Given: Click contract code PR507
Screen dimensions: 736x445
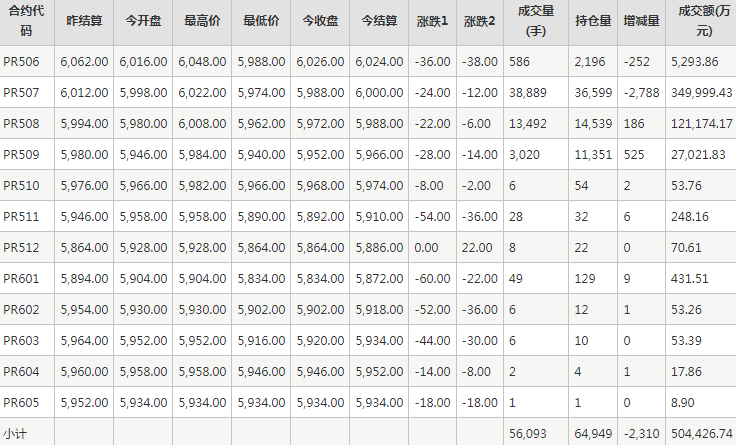Looking at the screenshot, I should 21,92.
